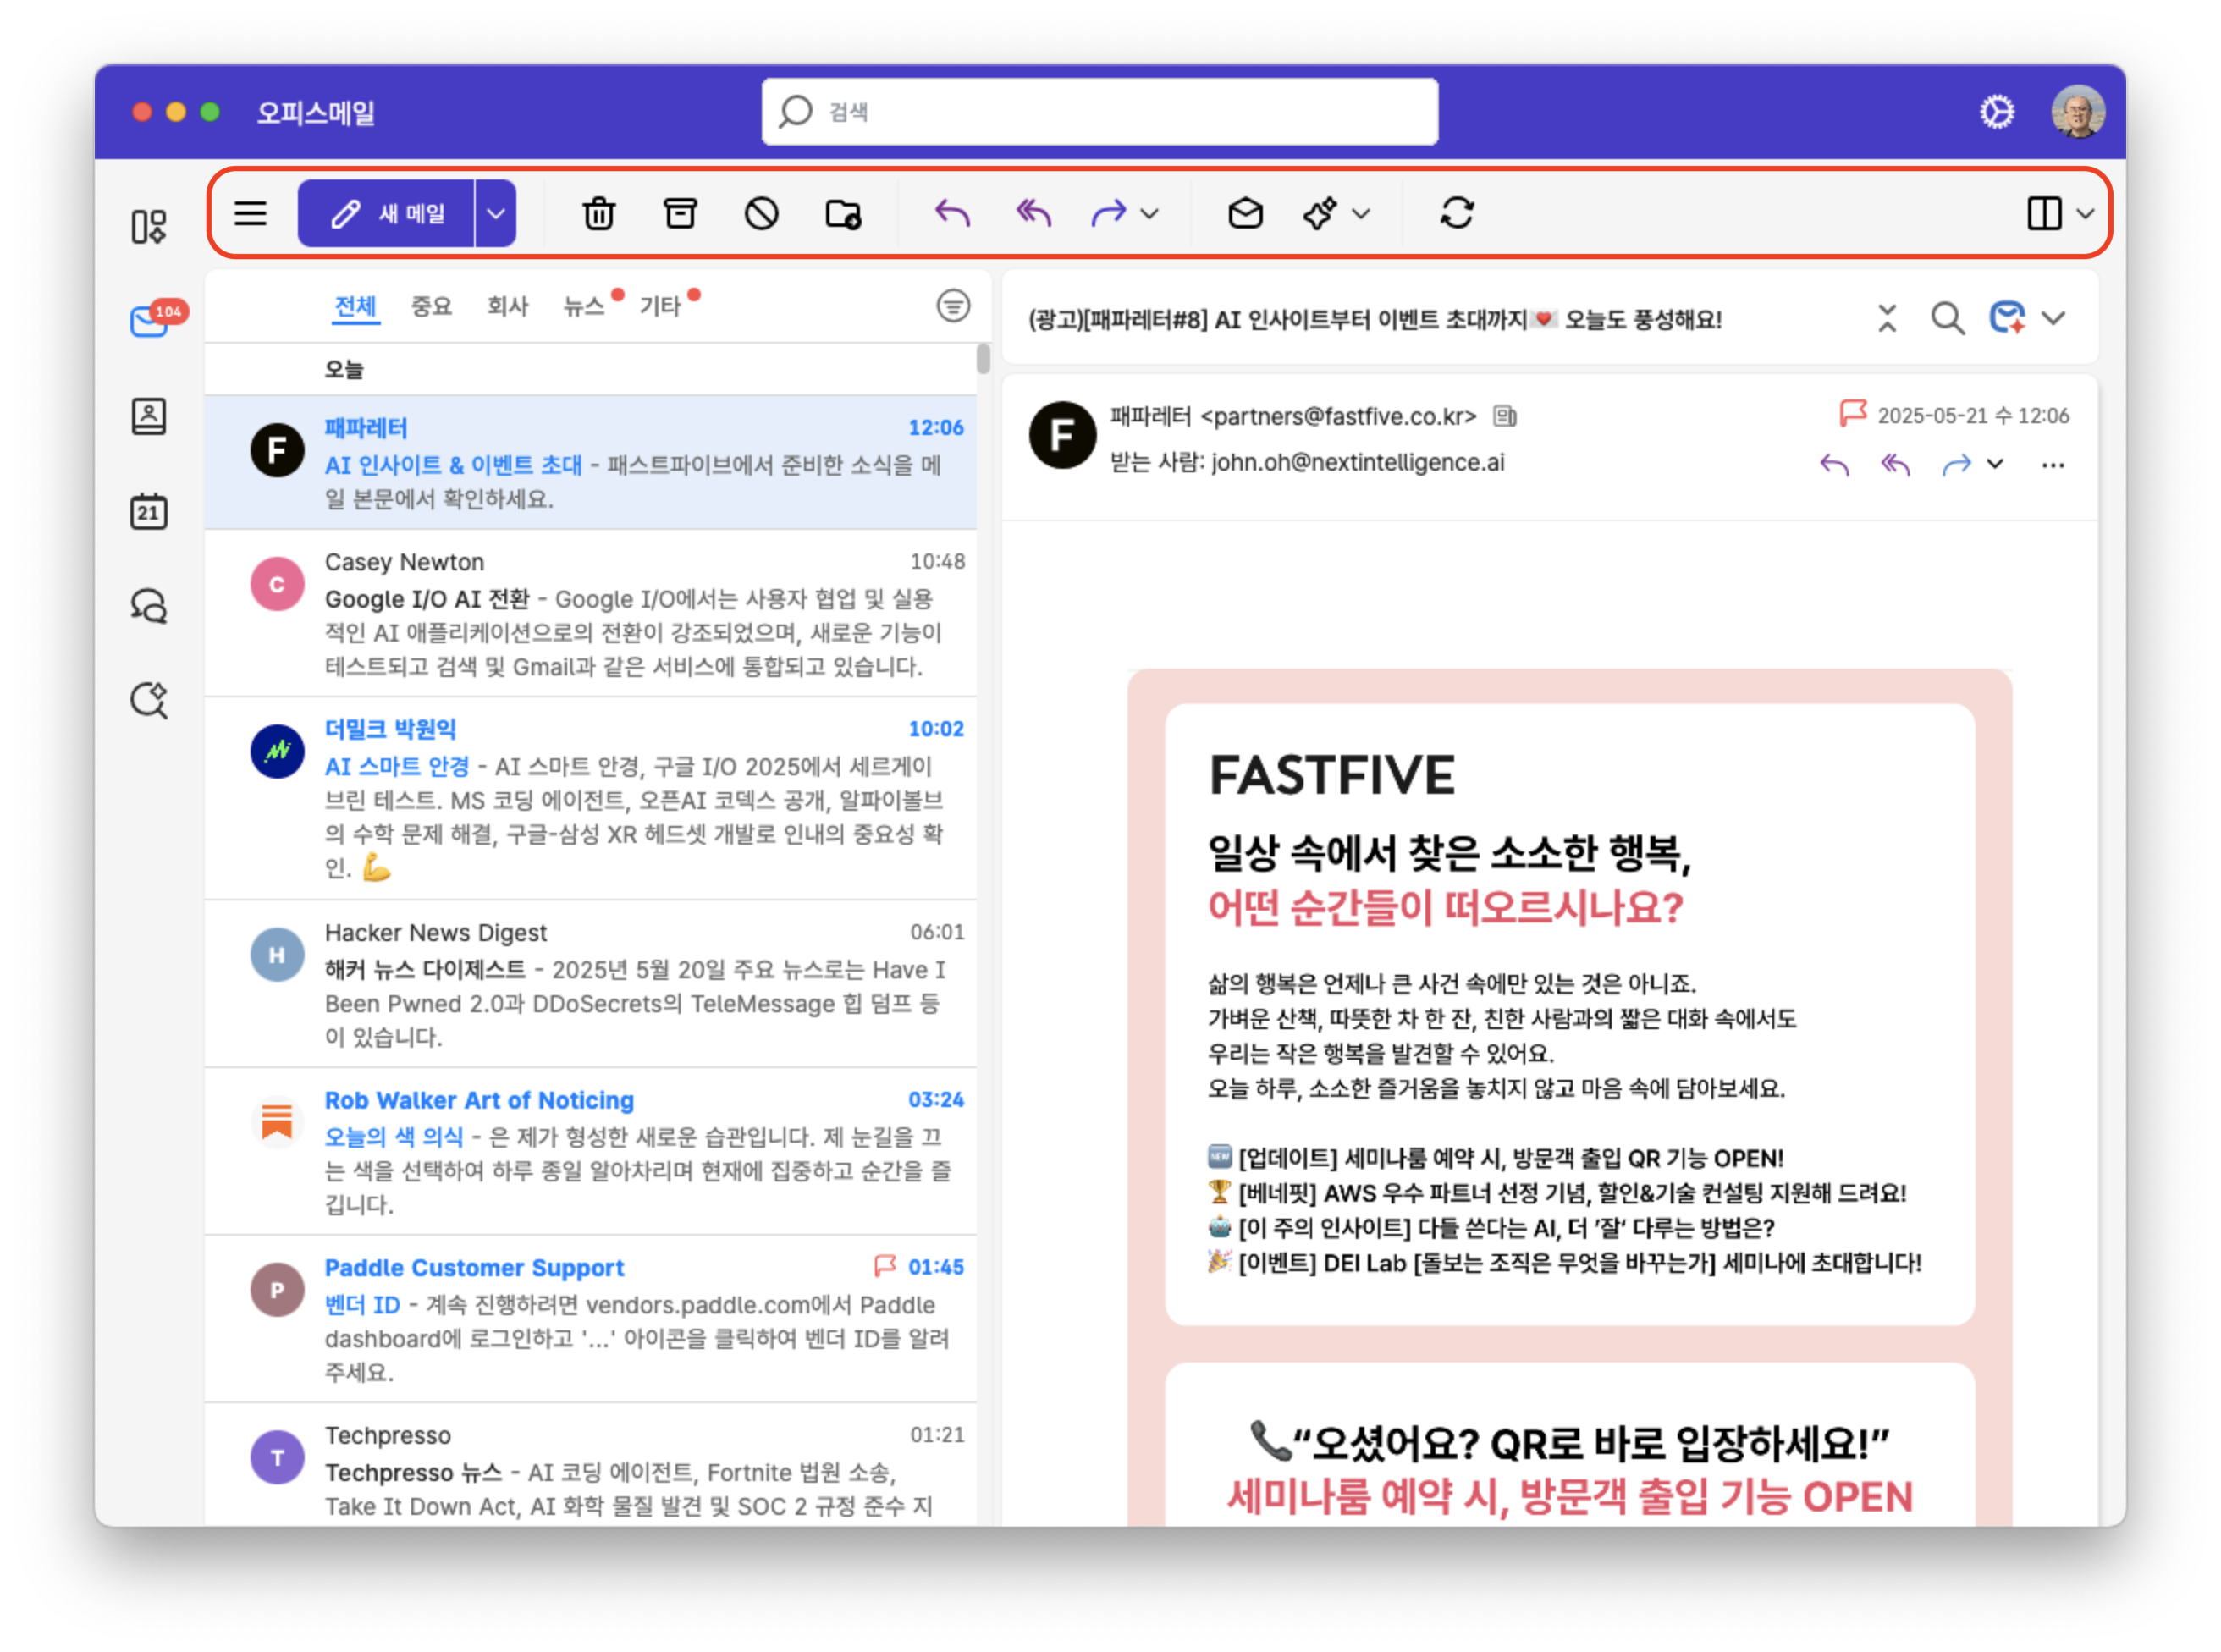Collapse the message thread with the arrows icon

click(x=1886, y=319)
